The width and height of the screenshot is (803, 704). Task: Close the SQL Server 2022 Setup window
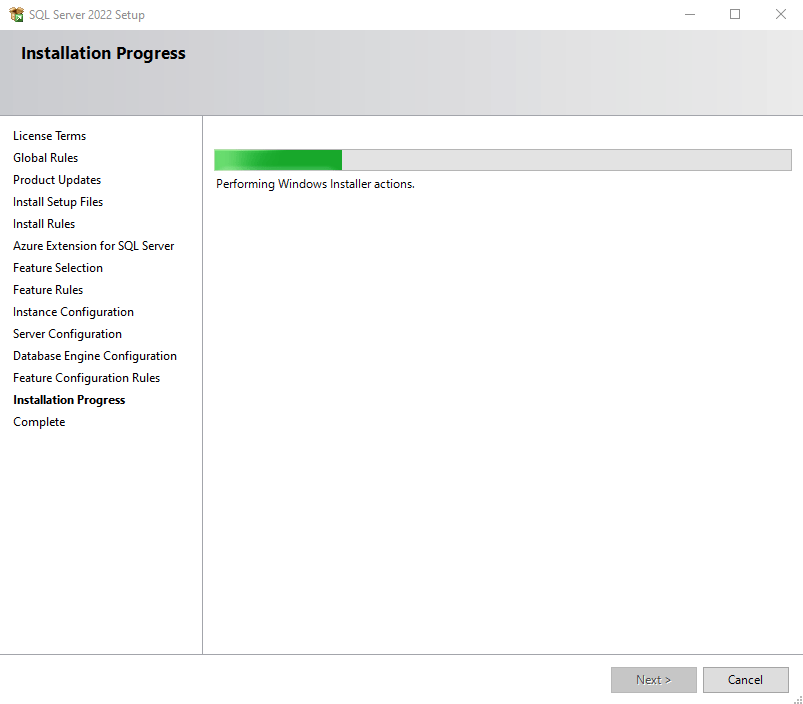[780, 14]
